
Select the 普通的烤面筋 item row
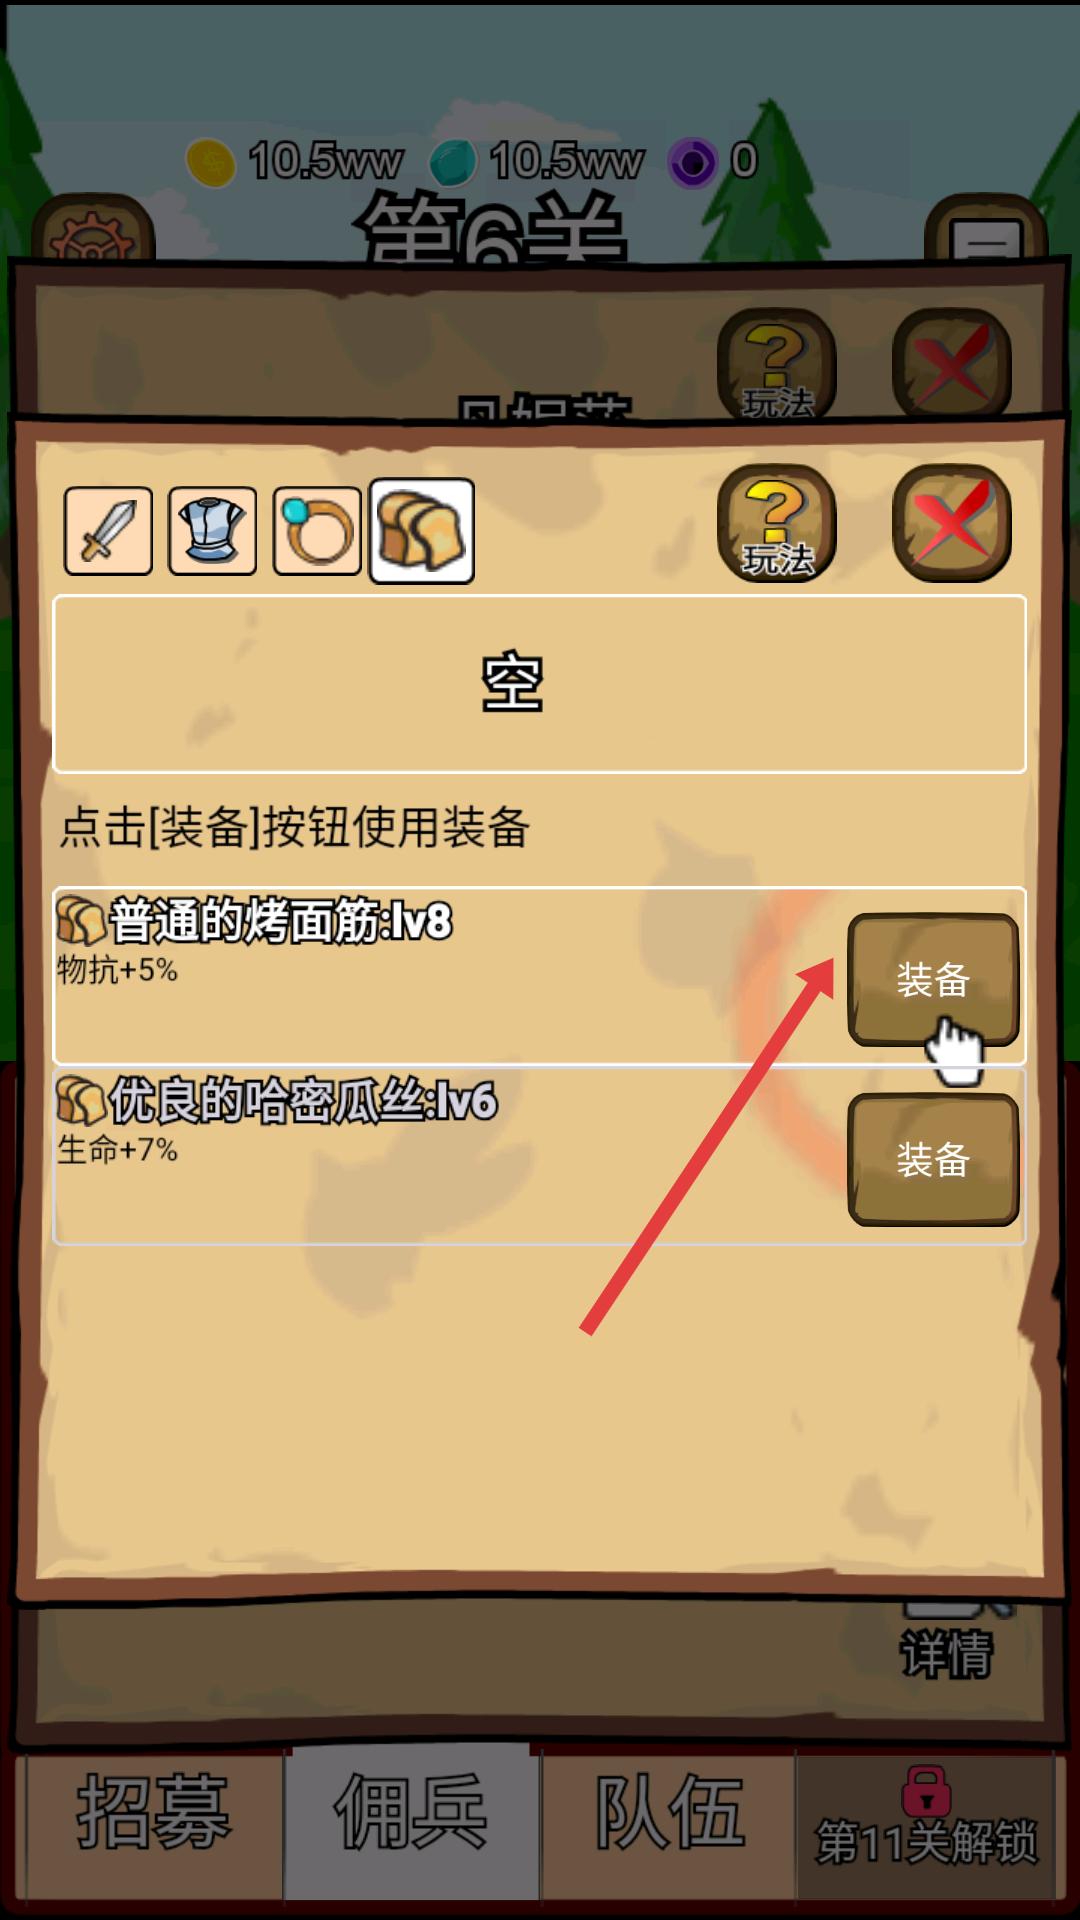coord(540,976)
